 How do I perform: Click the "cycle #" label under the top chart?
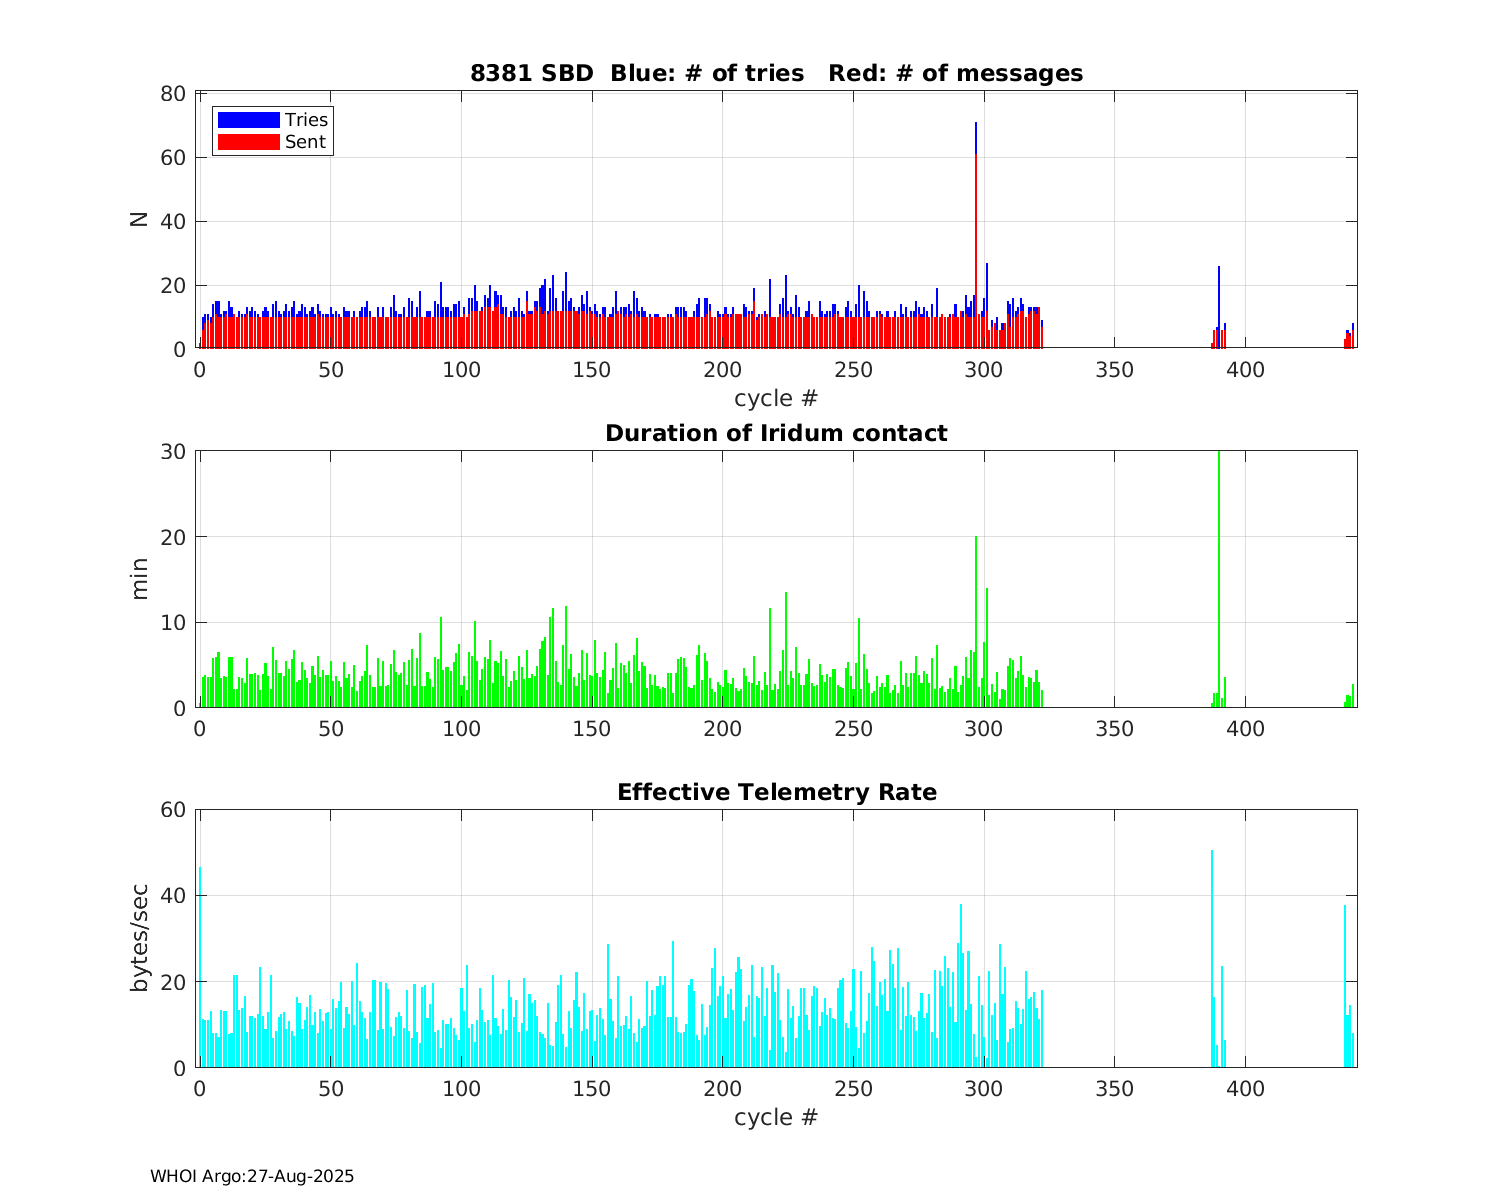[x=776, y=398]
